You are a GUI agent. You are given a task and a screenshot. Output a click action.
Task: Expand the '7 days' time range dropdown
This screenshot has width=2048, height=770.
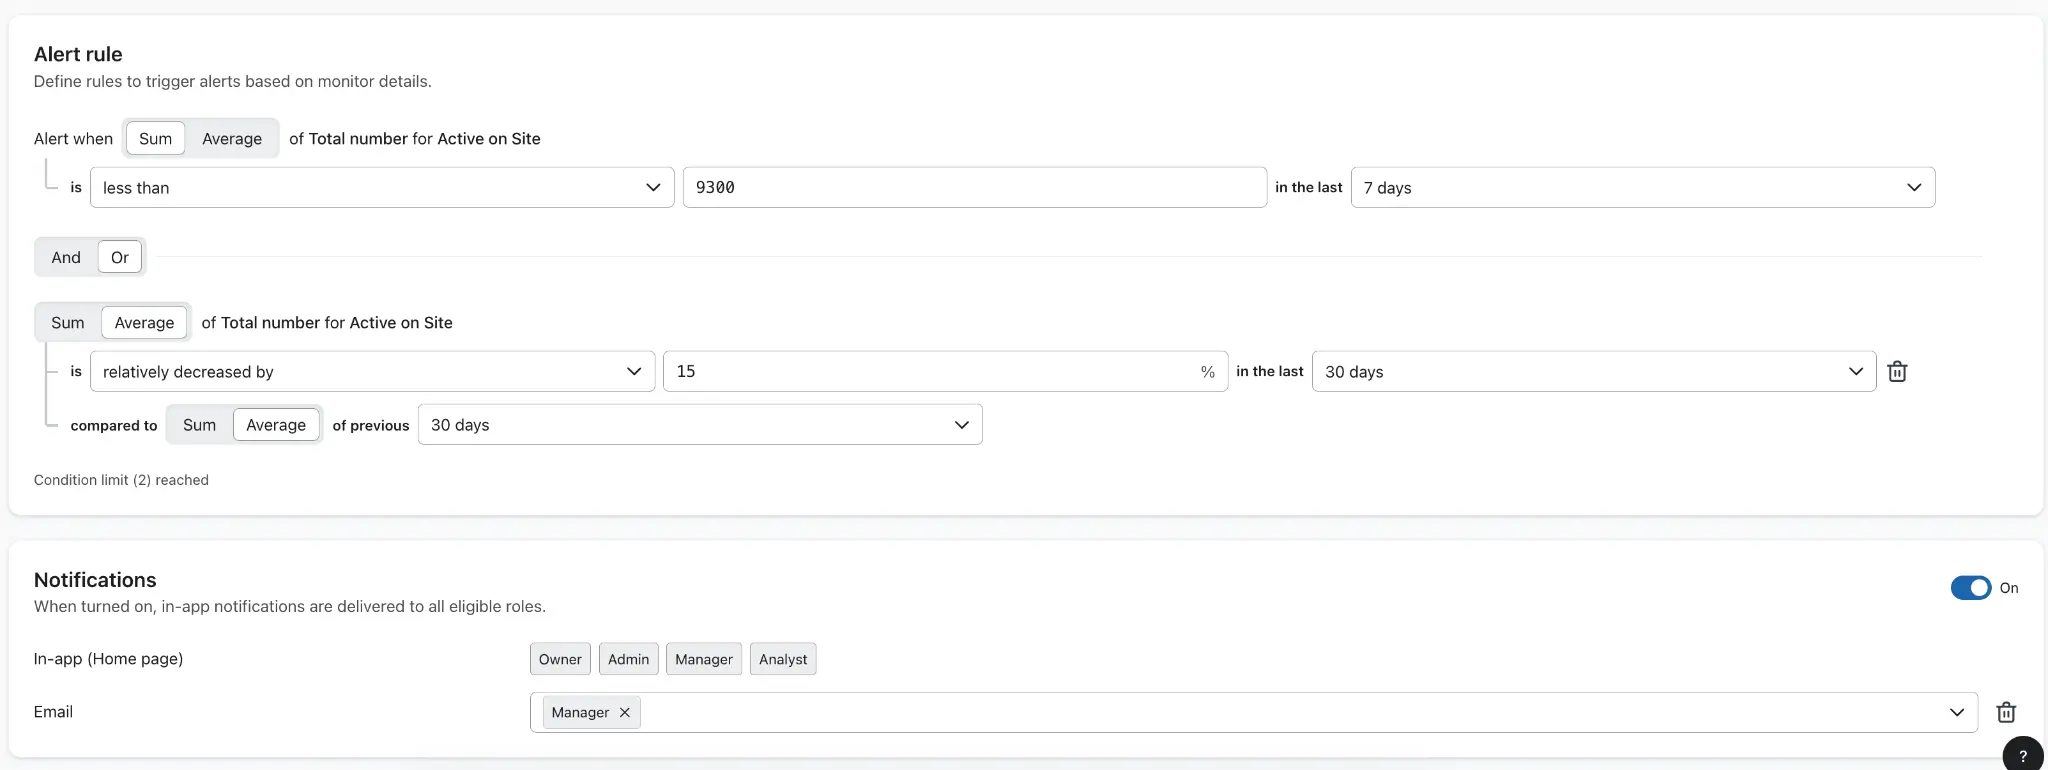pos(1642,188)
